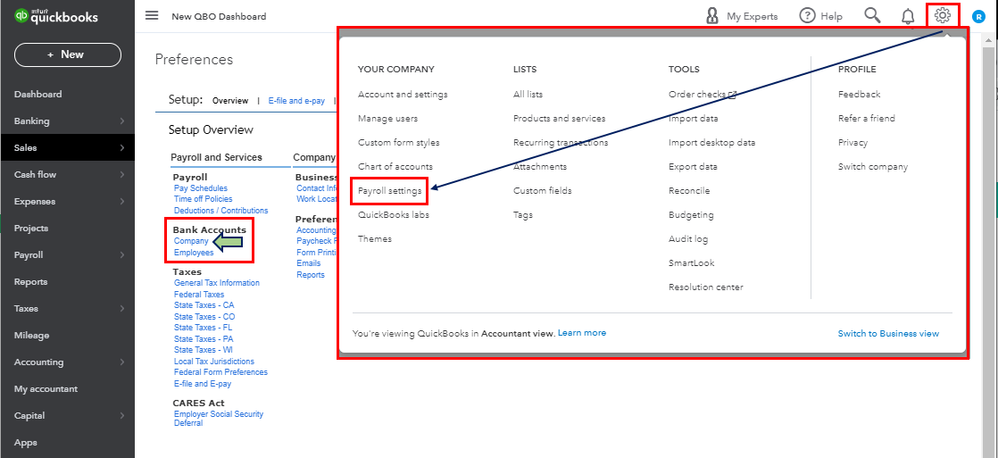
Task: Expand the Cash flow sidebar submenu
Action: coord(122,174)
